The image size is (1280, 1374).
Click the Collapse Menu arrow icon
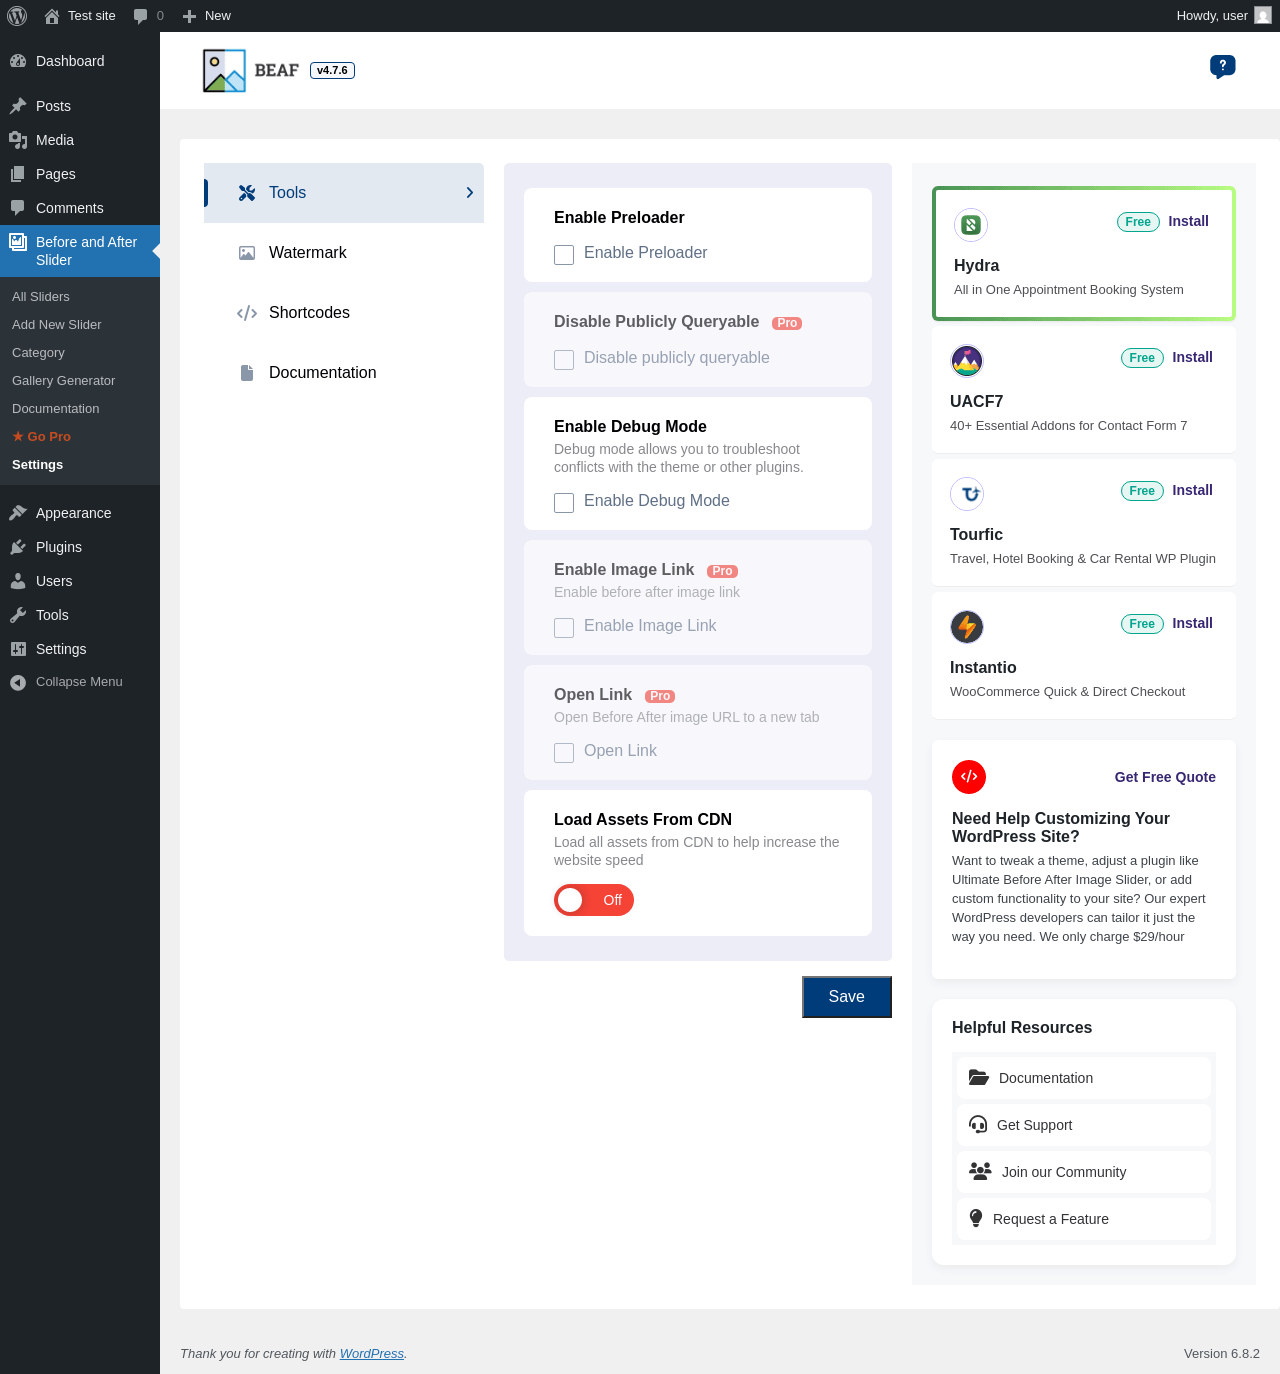(18, 682)
